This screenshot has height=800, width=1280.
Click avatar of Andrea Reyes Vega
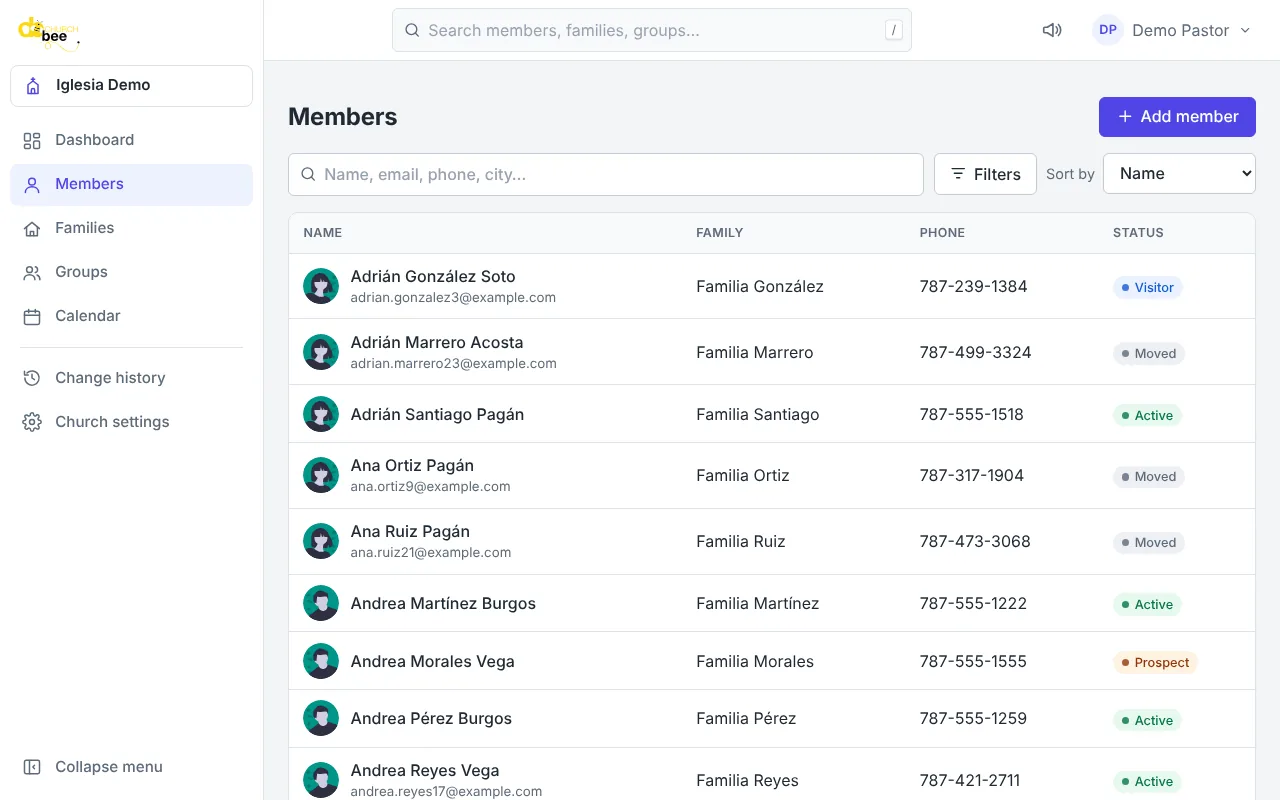(x=321, y=780)
